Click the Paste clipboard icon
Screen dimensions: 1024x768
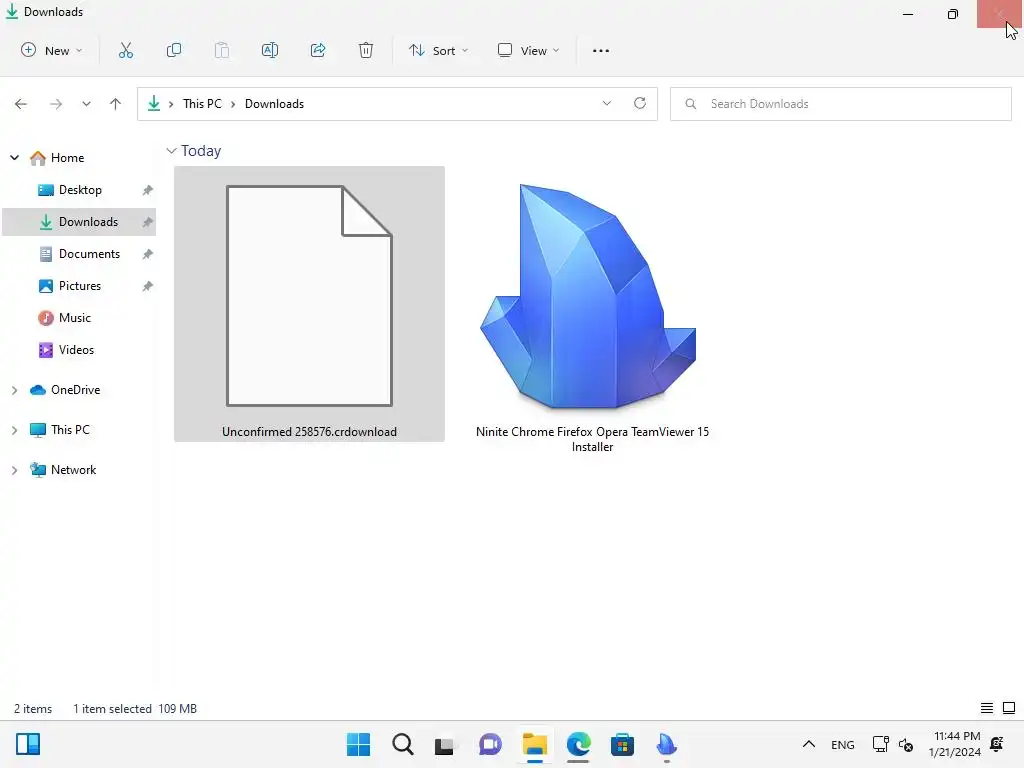click(x=222, y=50)
